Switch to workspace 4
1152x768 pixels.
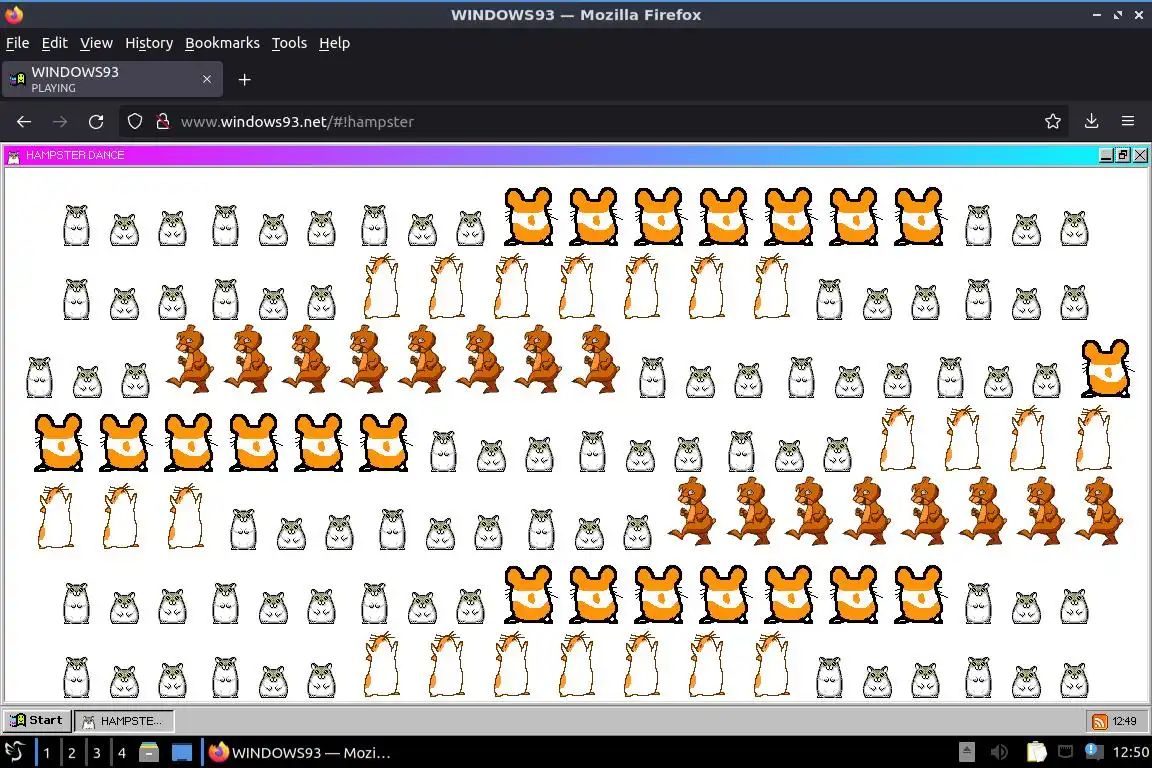pyautogui.click(x=121, y=753)
